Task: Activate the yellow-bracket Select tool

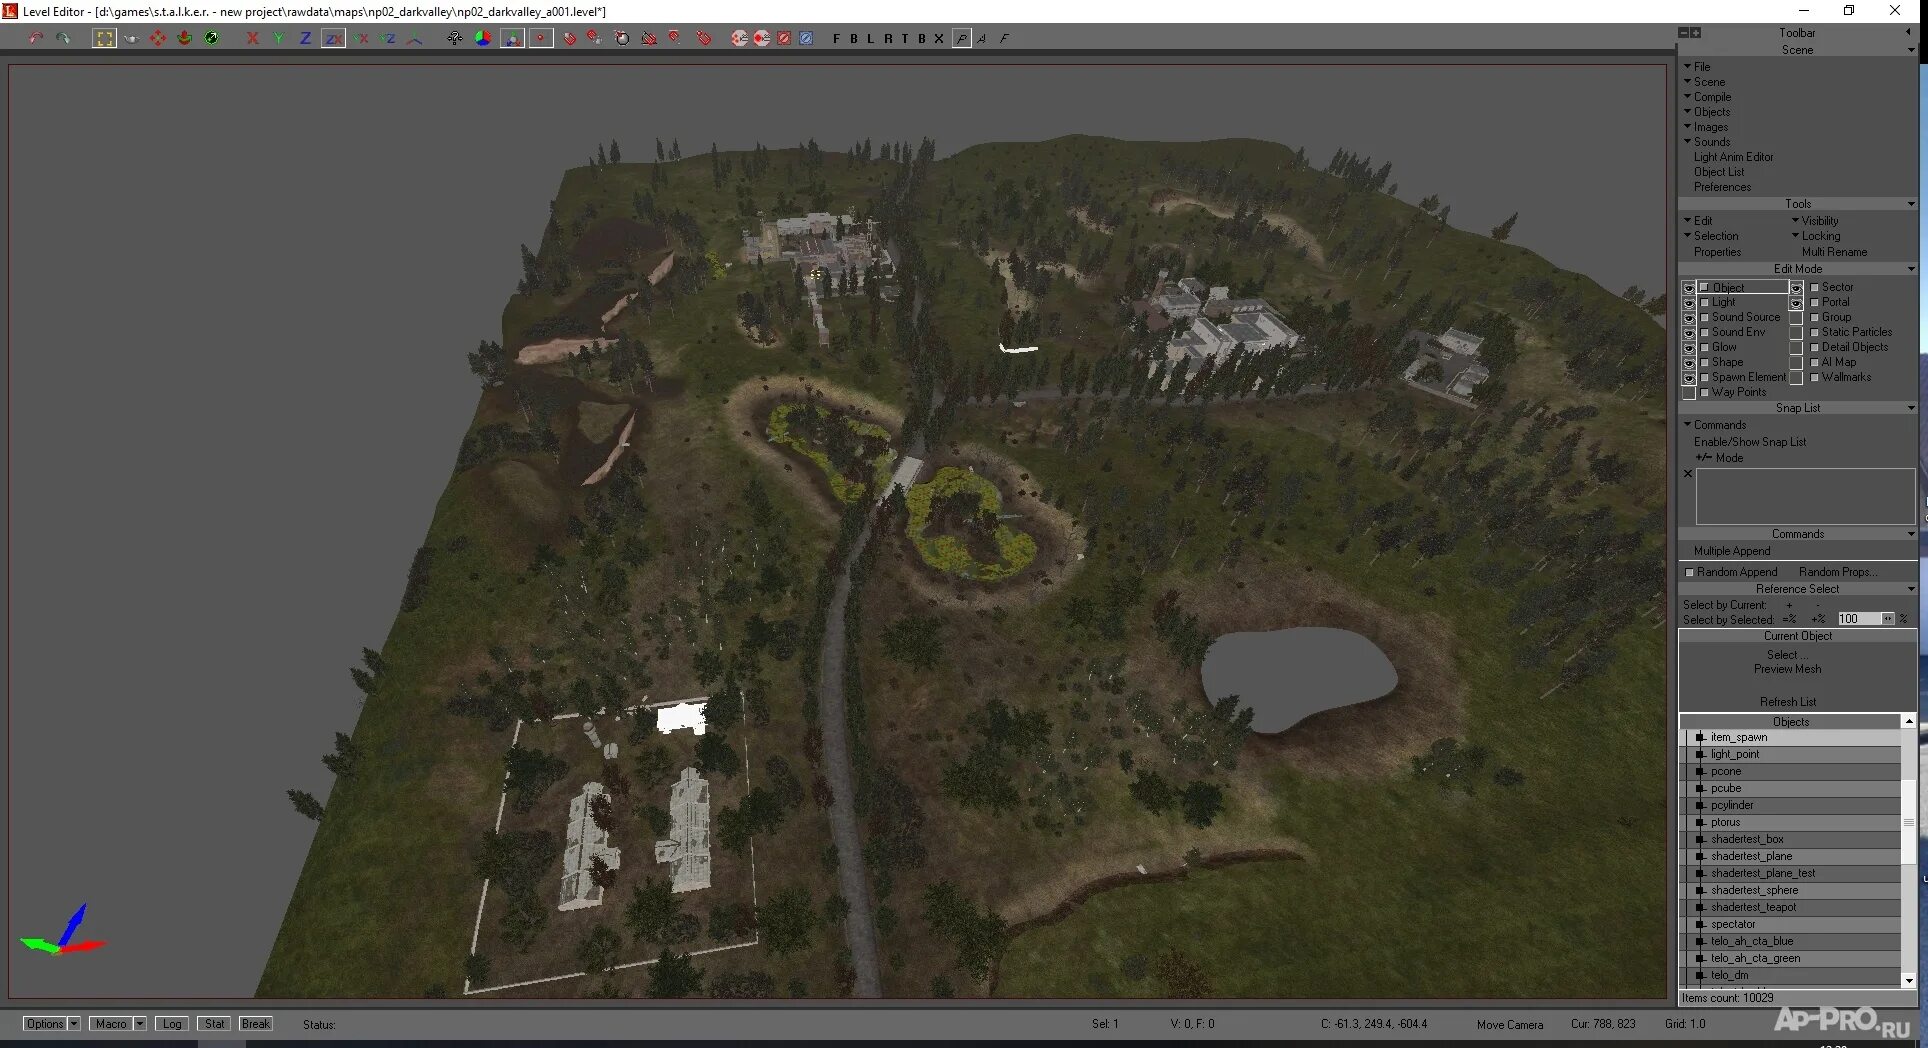Action: pos(104,38)
